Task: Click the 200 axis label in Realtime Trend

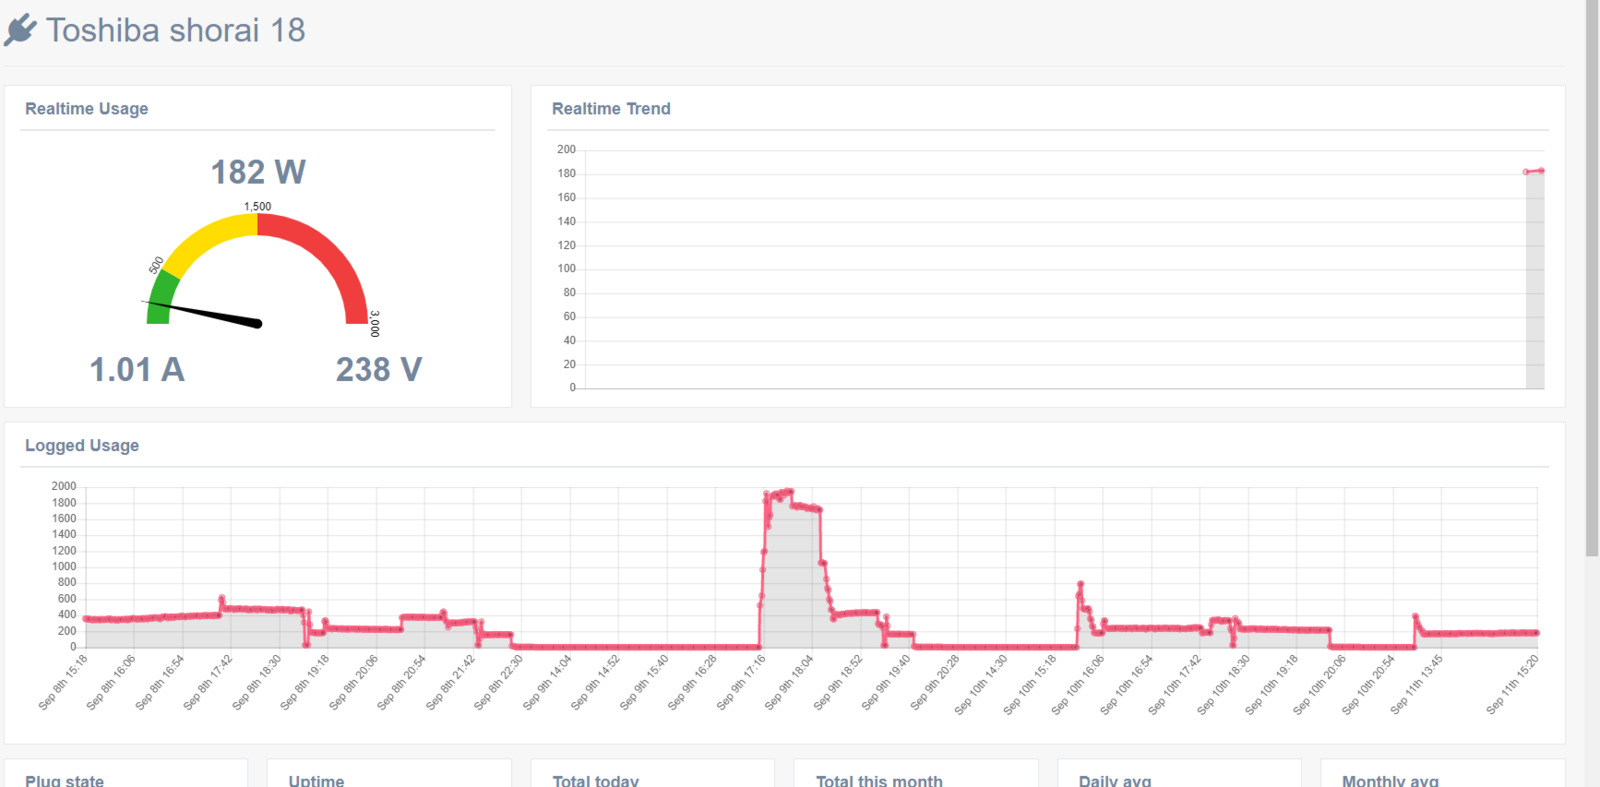Action: (x=566, y=149)
